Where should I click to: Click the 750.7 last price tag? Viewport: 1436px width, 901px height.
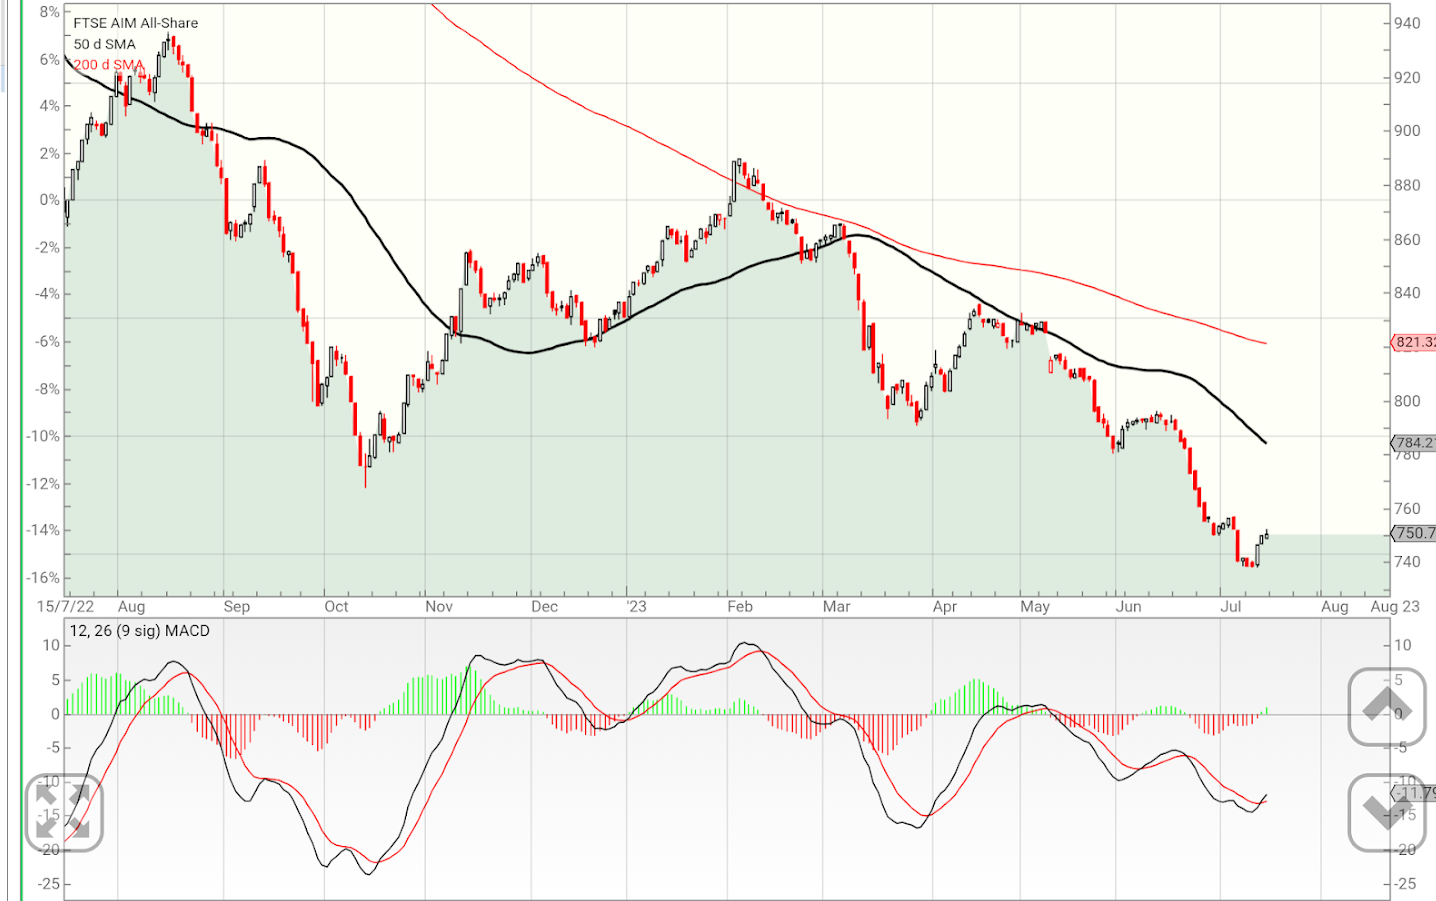[1414, 533]
